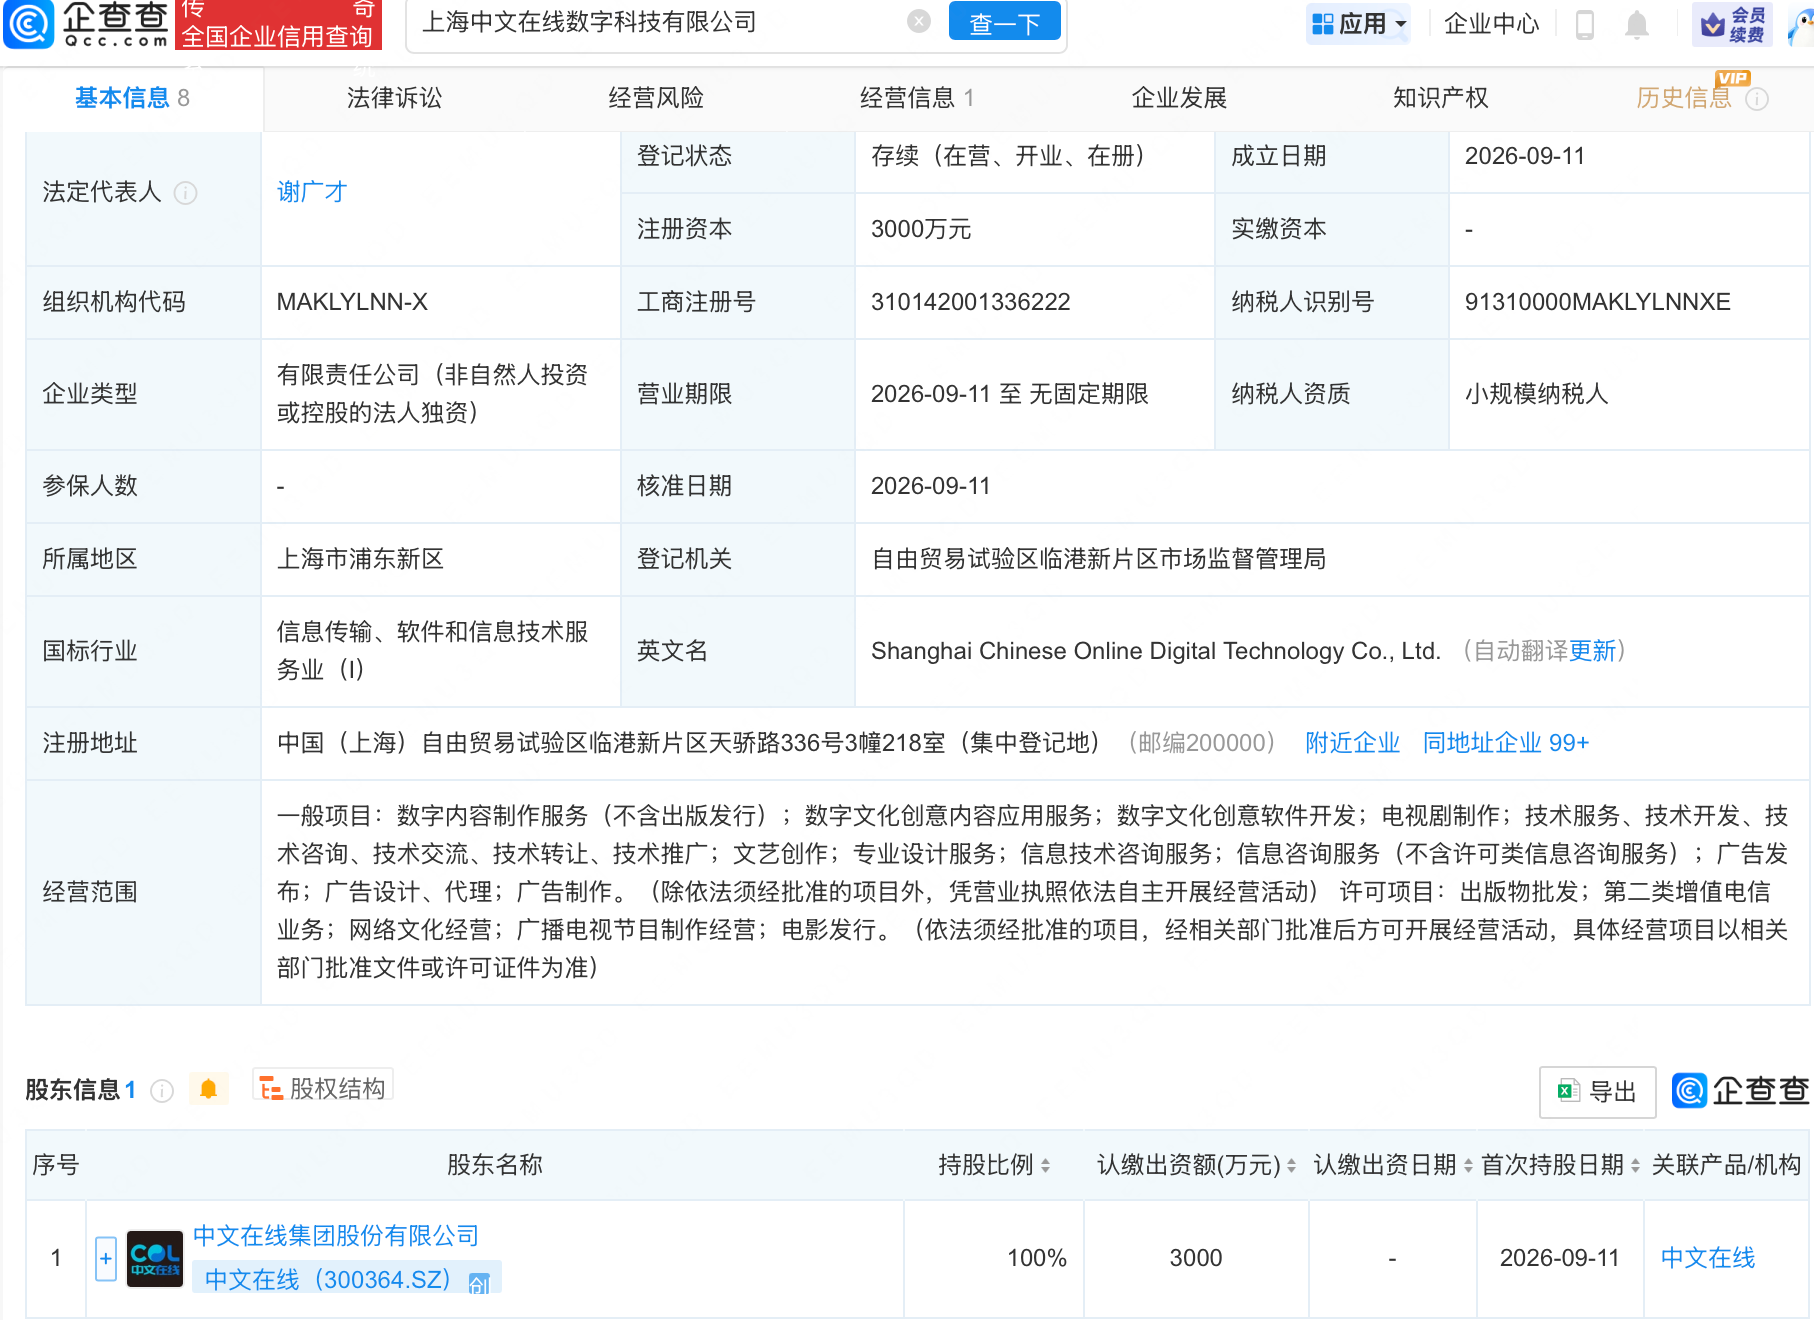Open the 应用 dropdown menu
This screenshot has width=1814, height=1320.
click(1358, 23)
